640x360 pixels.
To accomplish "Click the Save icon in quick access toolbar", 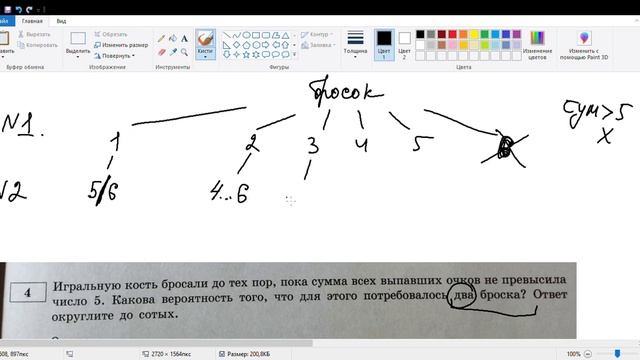I will tap(7, 9).
